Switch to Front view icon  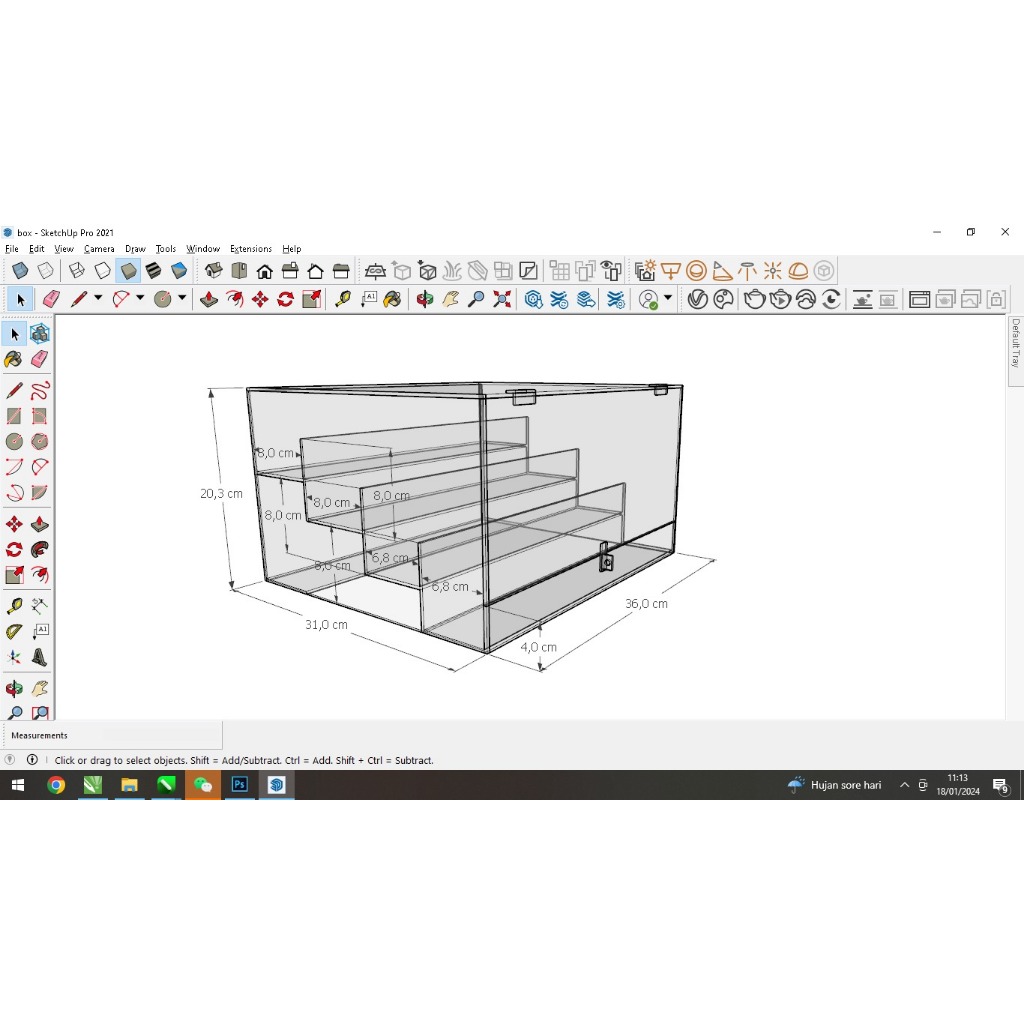264,270
